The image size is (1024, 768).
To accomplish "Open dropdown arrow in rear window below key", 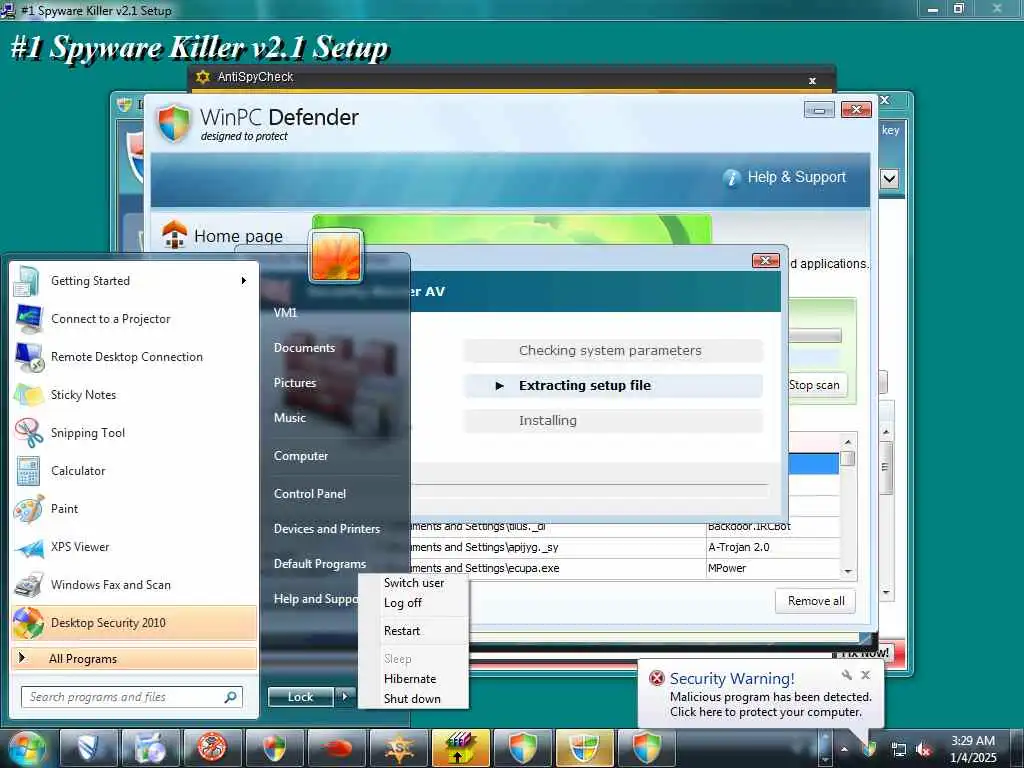I will 889,178.
